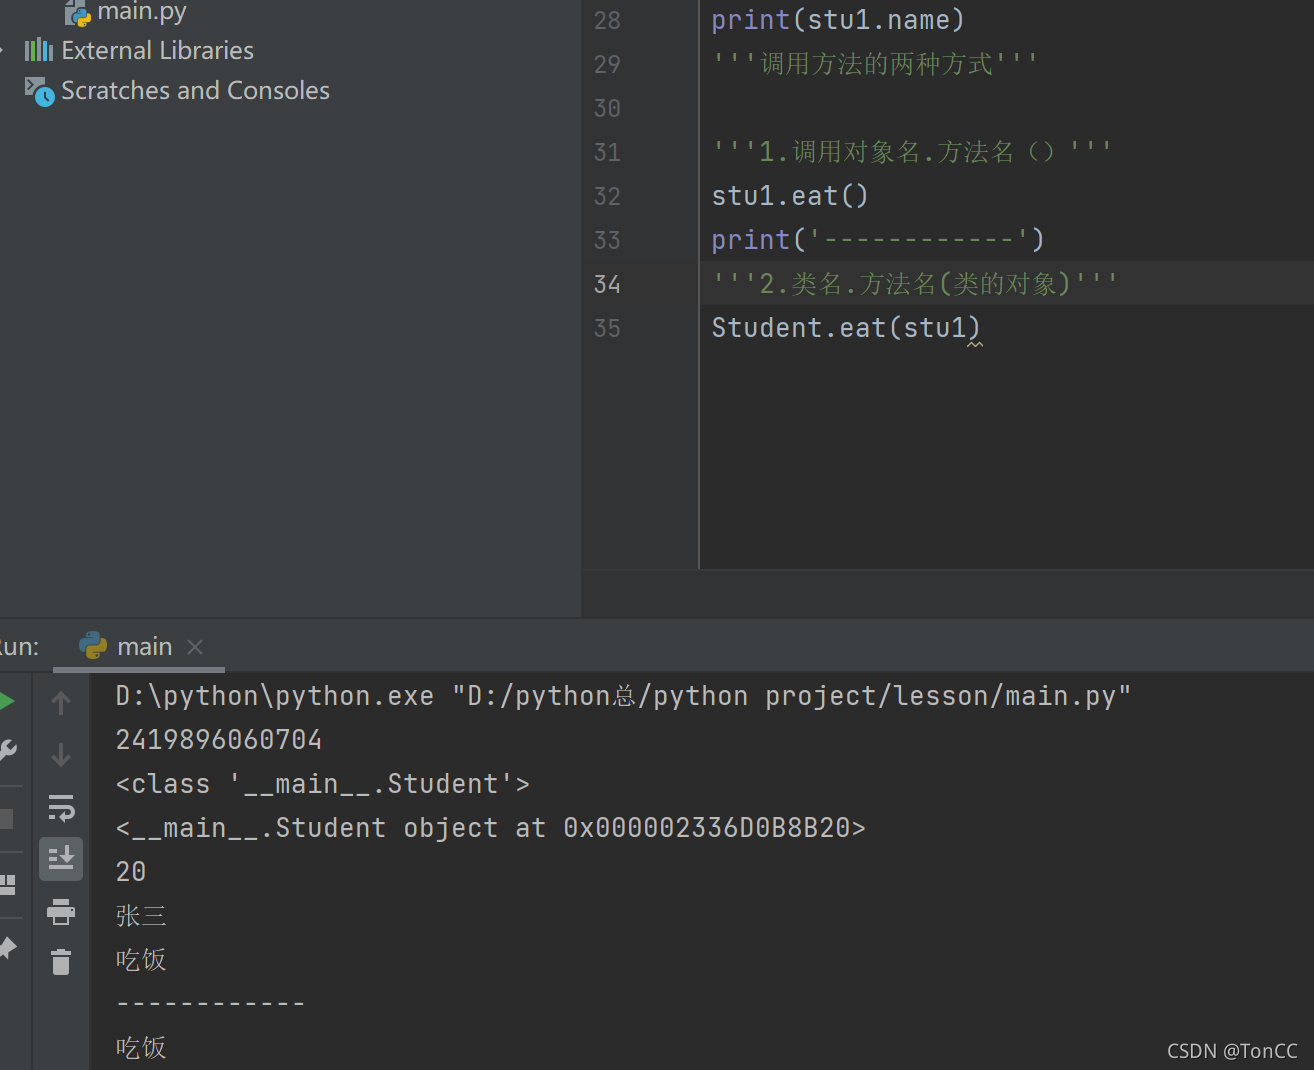Click the Python icon on the main tab

pyautogui.click(x=93, y=646)
